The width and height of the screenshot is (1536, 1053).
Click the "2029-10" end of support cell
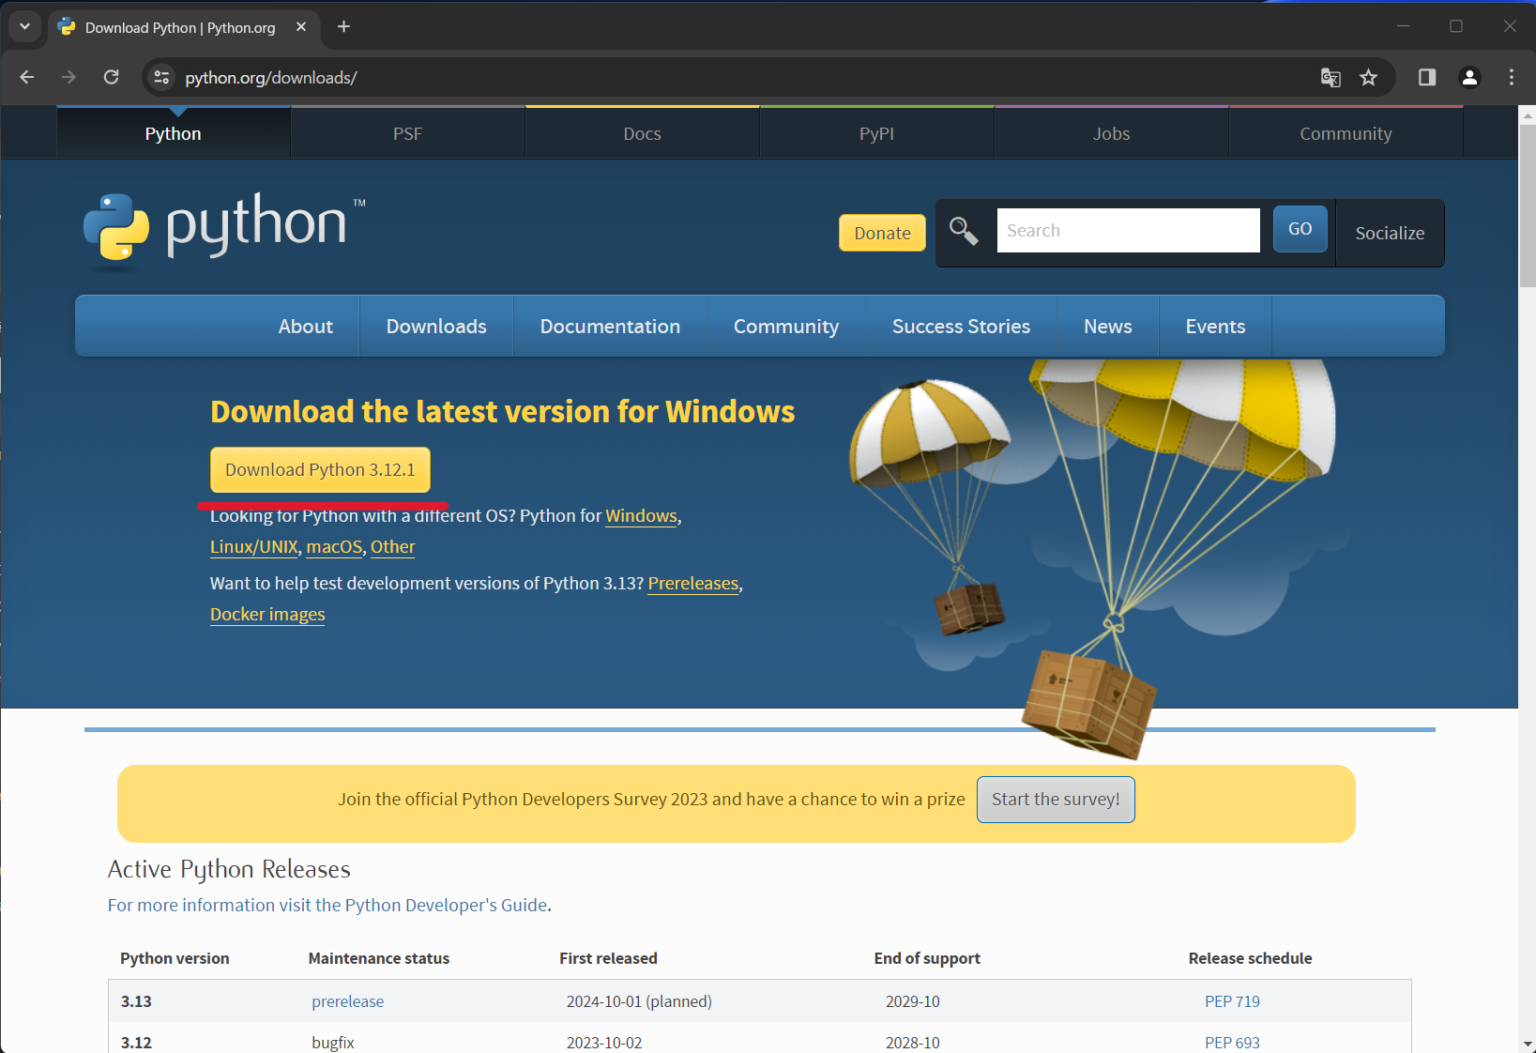tap(912, 1001)
